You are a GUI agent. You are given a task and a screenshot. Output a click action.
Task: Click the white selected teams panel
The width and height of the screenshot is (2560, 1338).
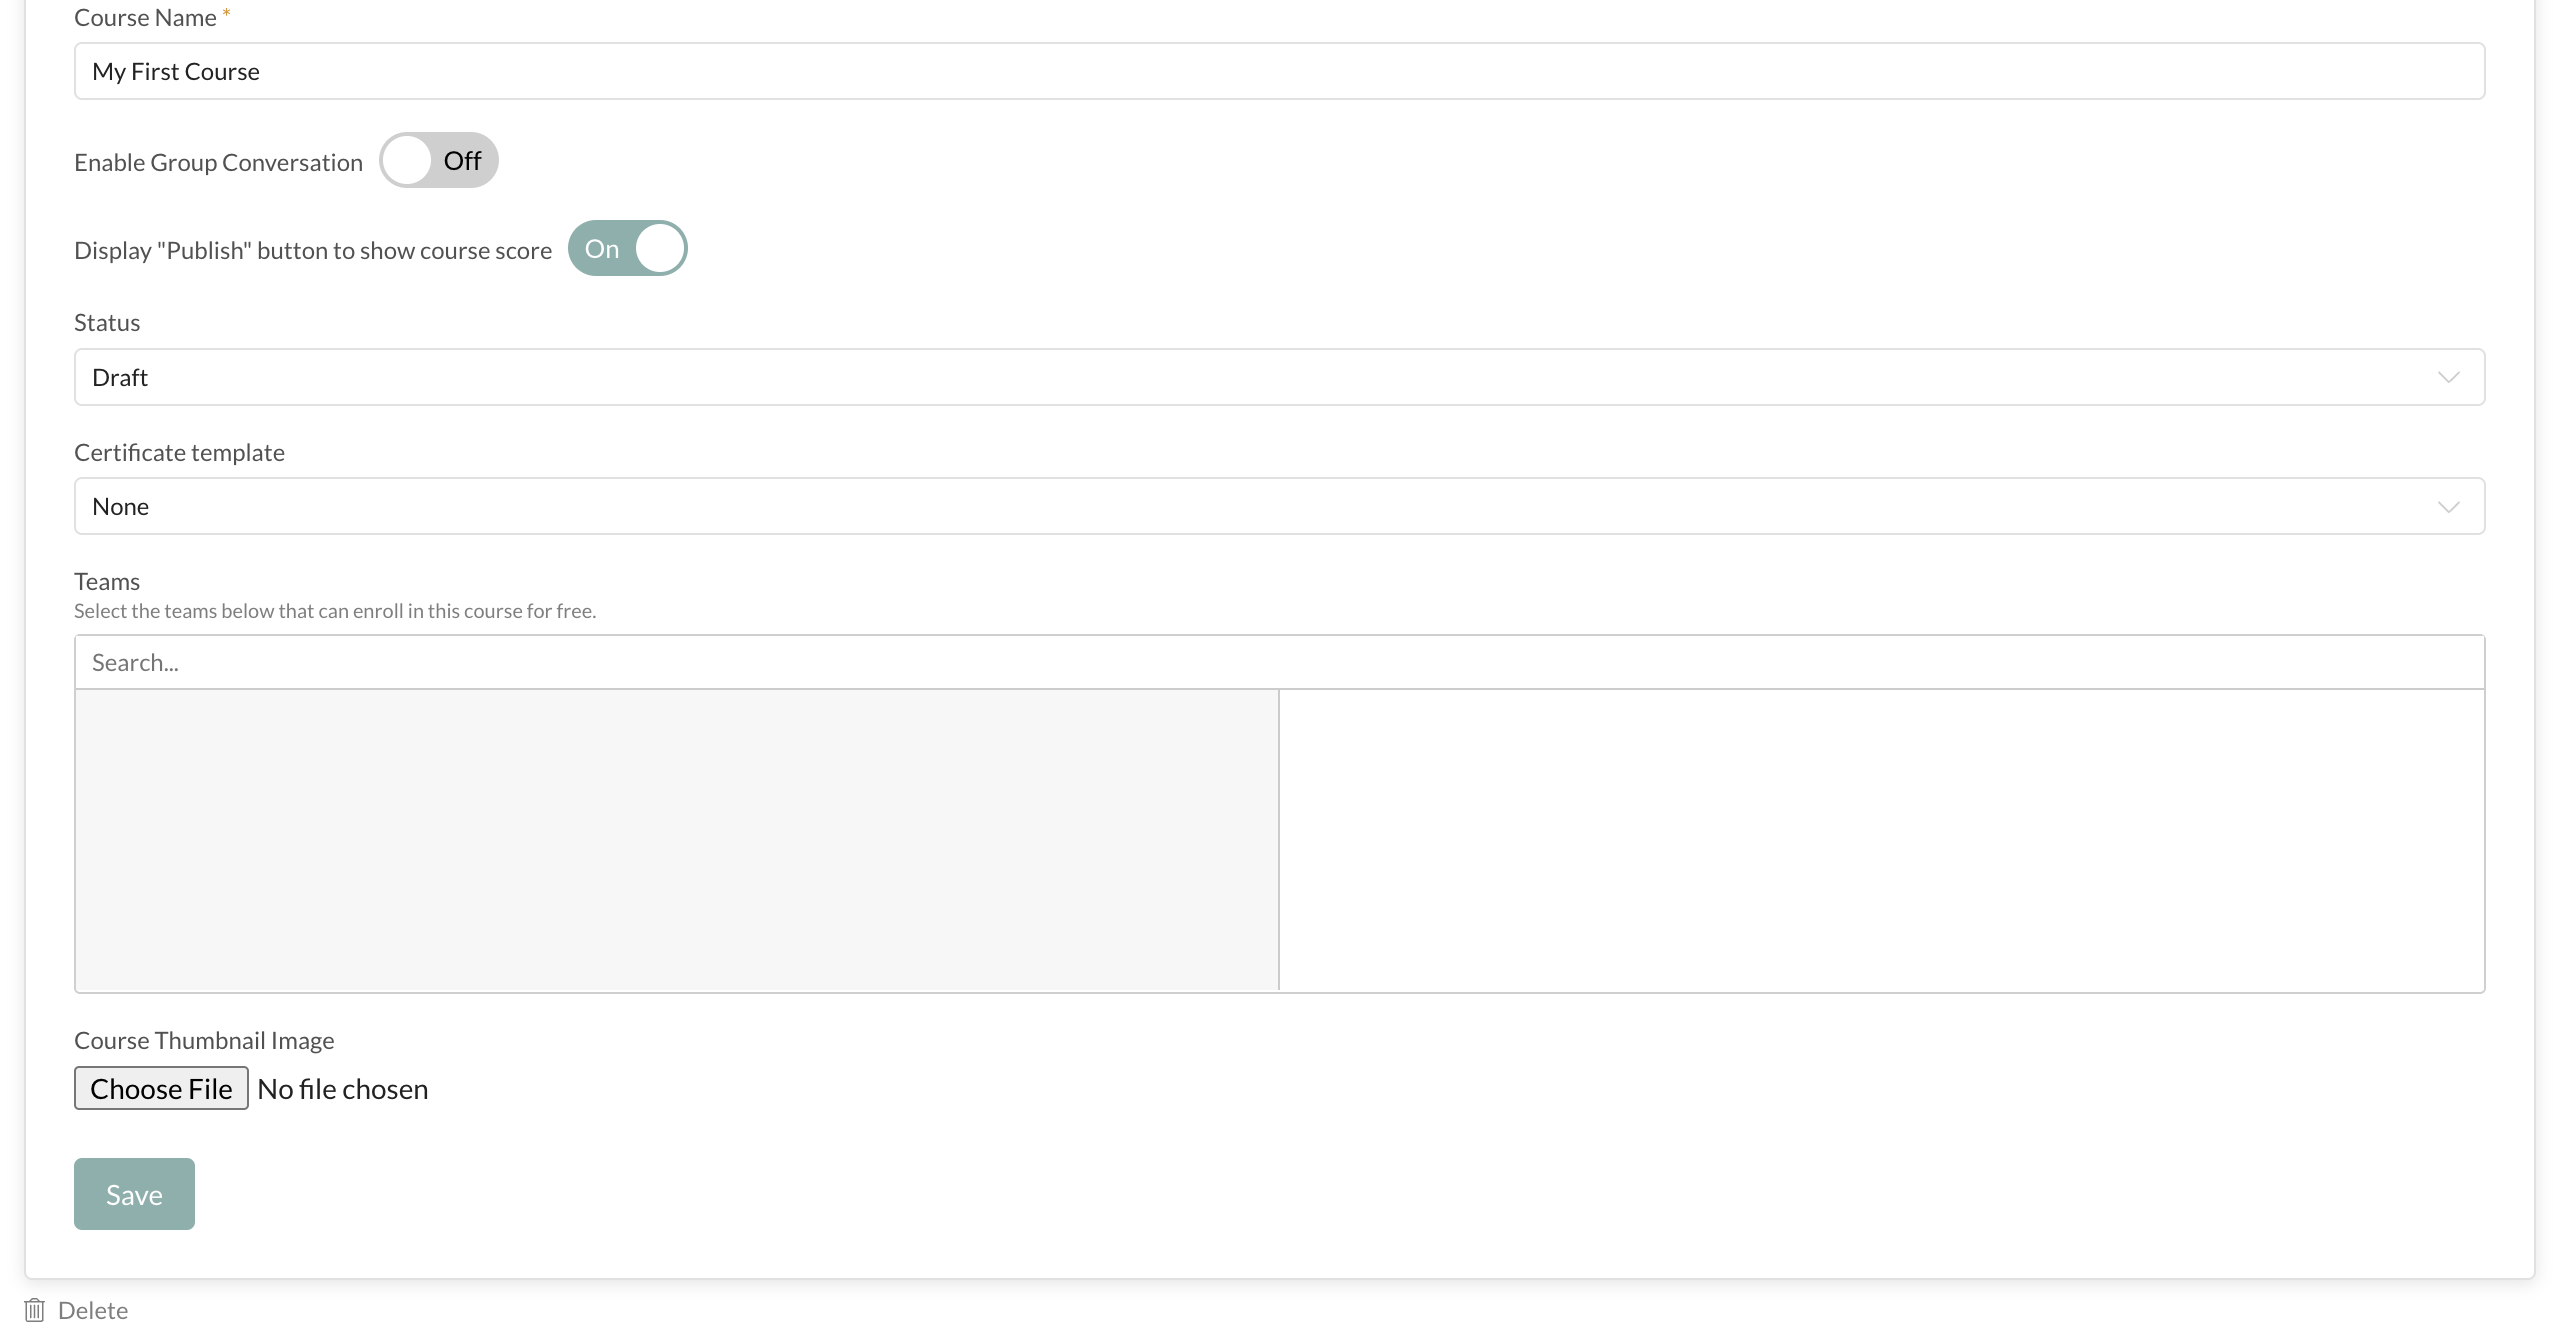[x=1881, y=840]
